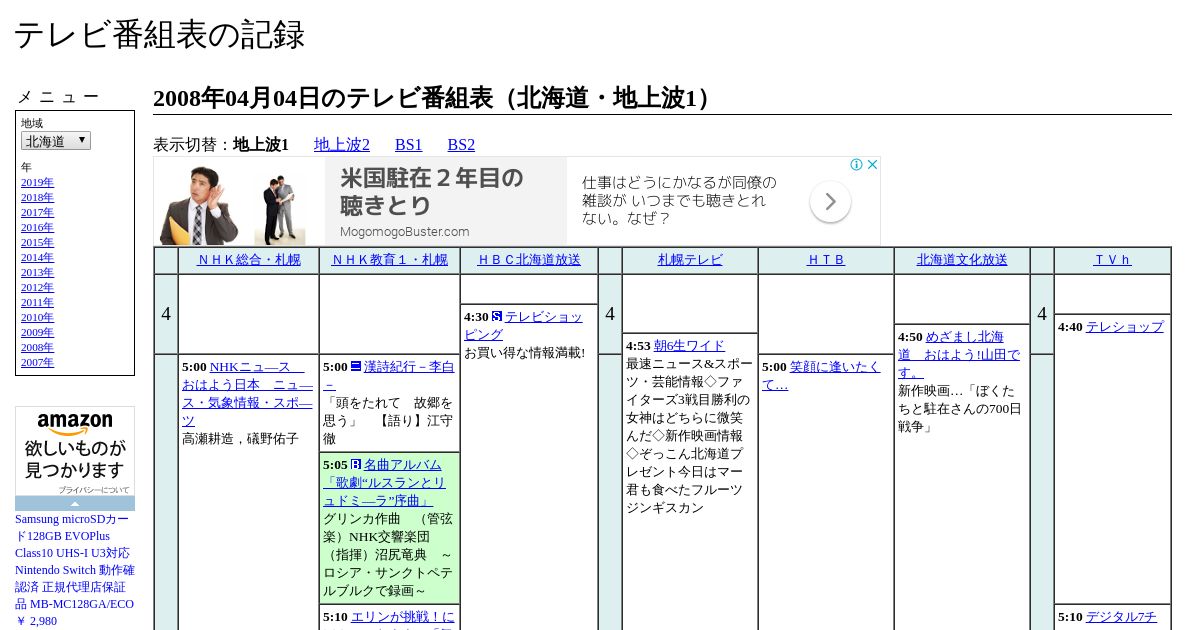Image resolution: width=1200 pixels, height=630 pixels.
Task: Open the 2008年 archive link
Action: click(x=37, y=348)
